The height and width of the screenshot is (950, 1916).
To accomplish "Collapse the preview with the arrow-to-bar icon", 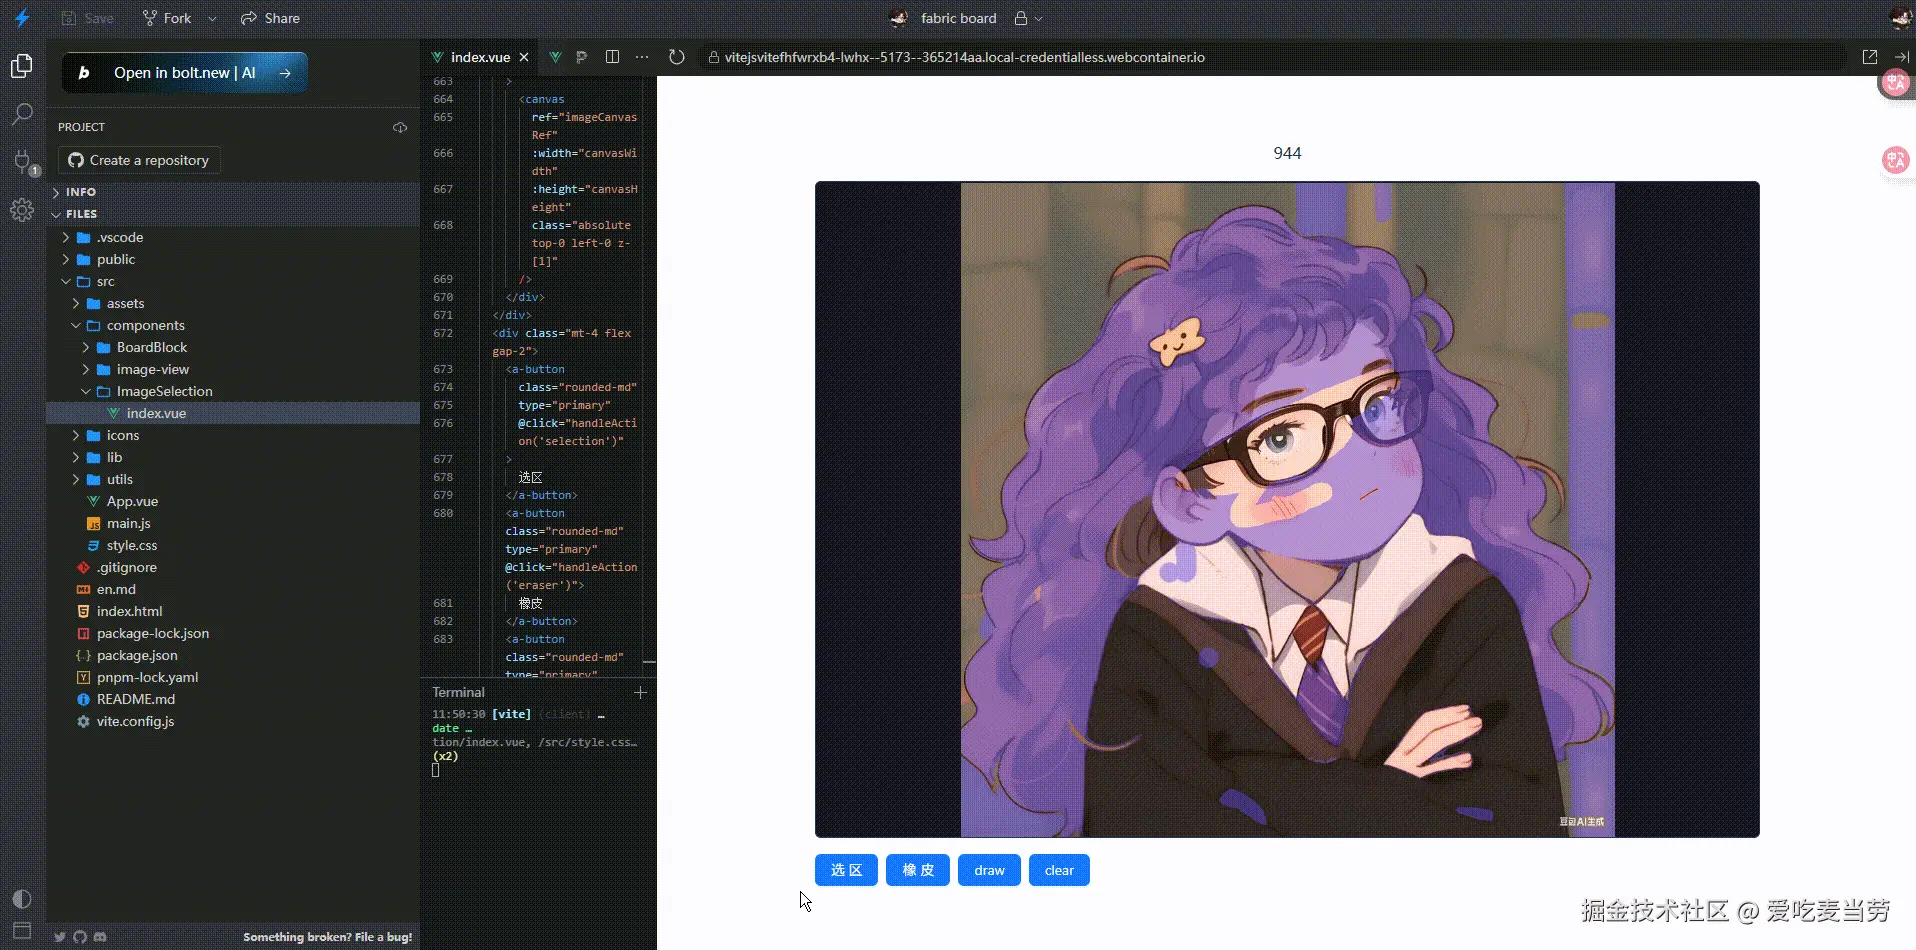I will coord(1901,57).
